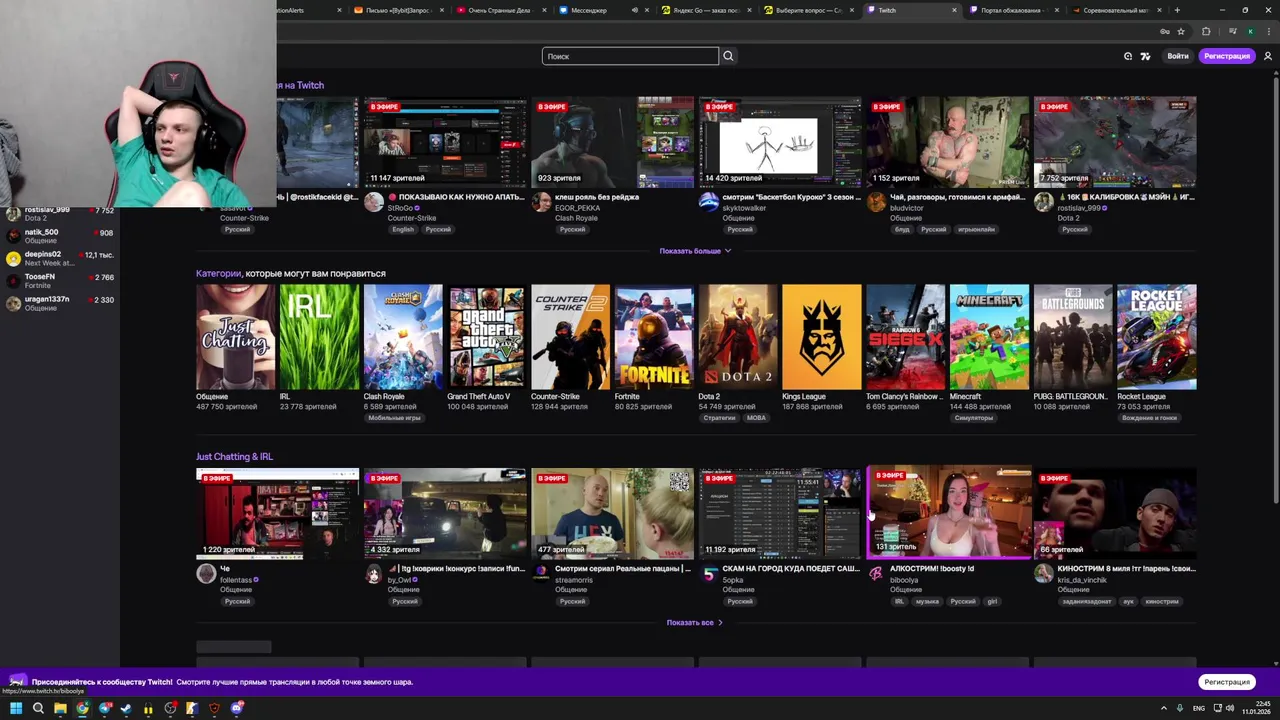Click the Войти login button
This screenshot has height=720, width=1280.
click(x=1178, y=56)
